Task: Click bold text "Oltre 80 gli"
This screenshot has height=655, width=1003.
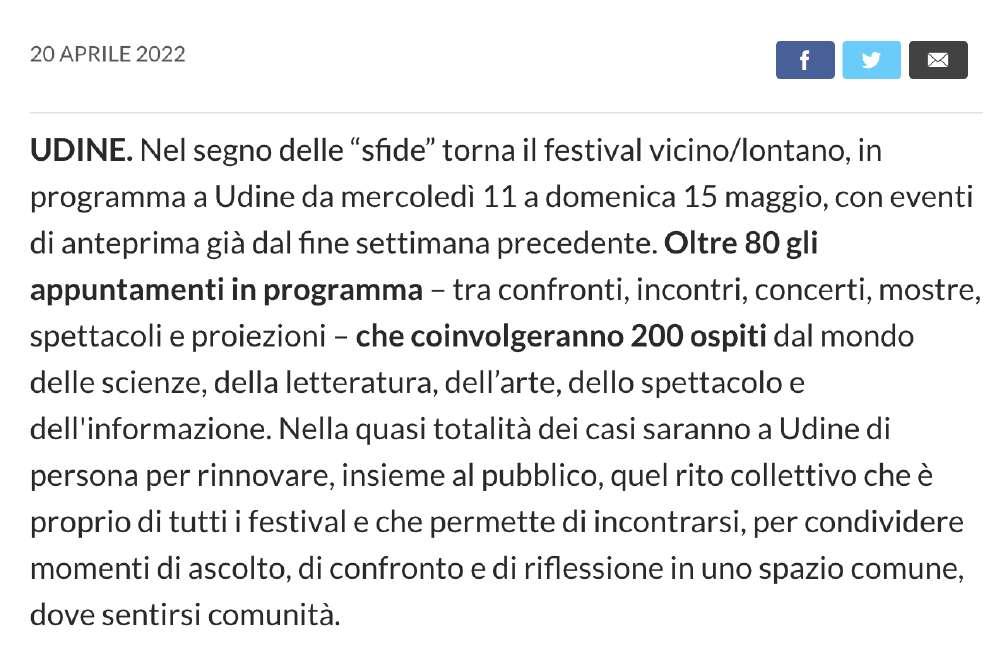Action: (x=741, y=244)
